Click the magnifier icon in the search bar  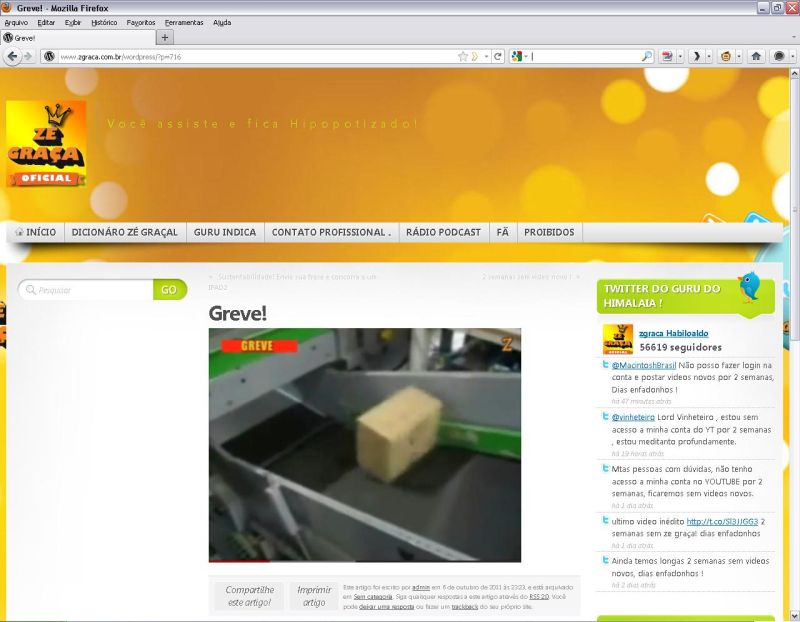click(646, 56)
